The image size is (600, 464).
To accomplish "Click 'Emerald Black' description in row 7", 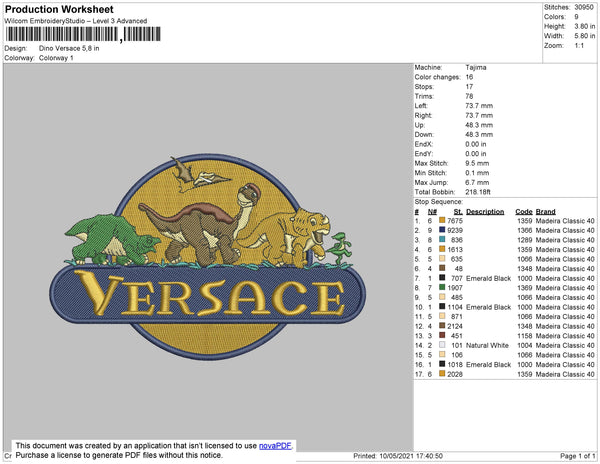I will 488,278.
